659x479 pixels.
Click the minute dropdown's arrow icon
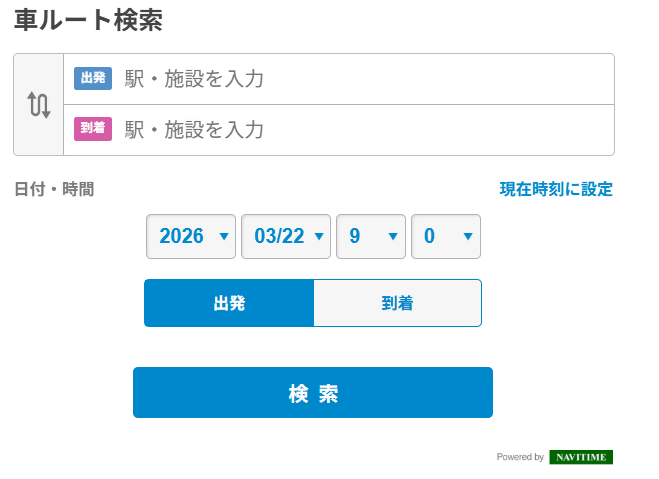468,237
